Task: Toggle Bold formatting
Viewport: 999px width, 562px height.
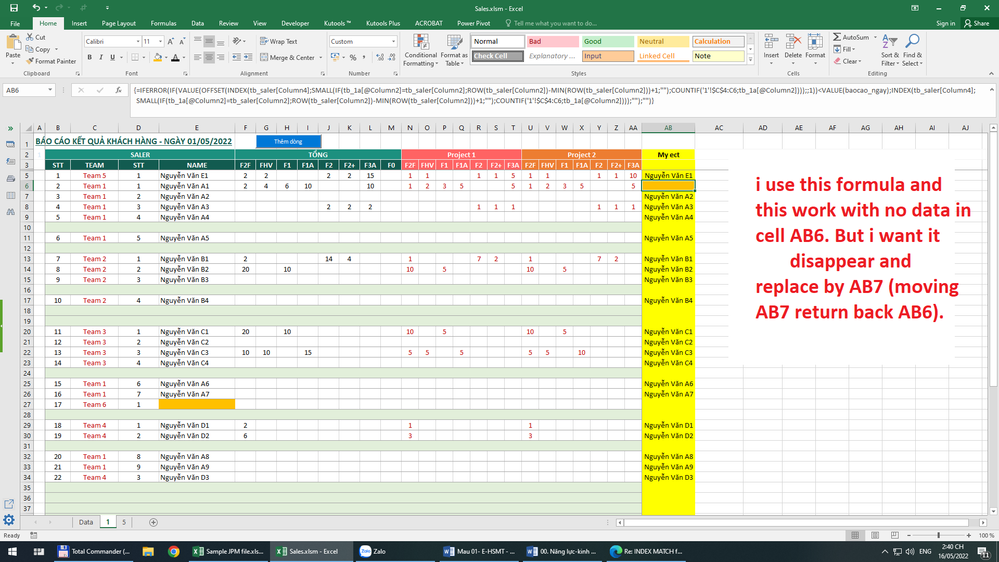Action: pos(89,57)
